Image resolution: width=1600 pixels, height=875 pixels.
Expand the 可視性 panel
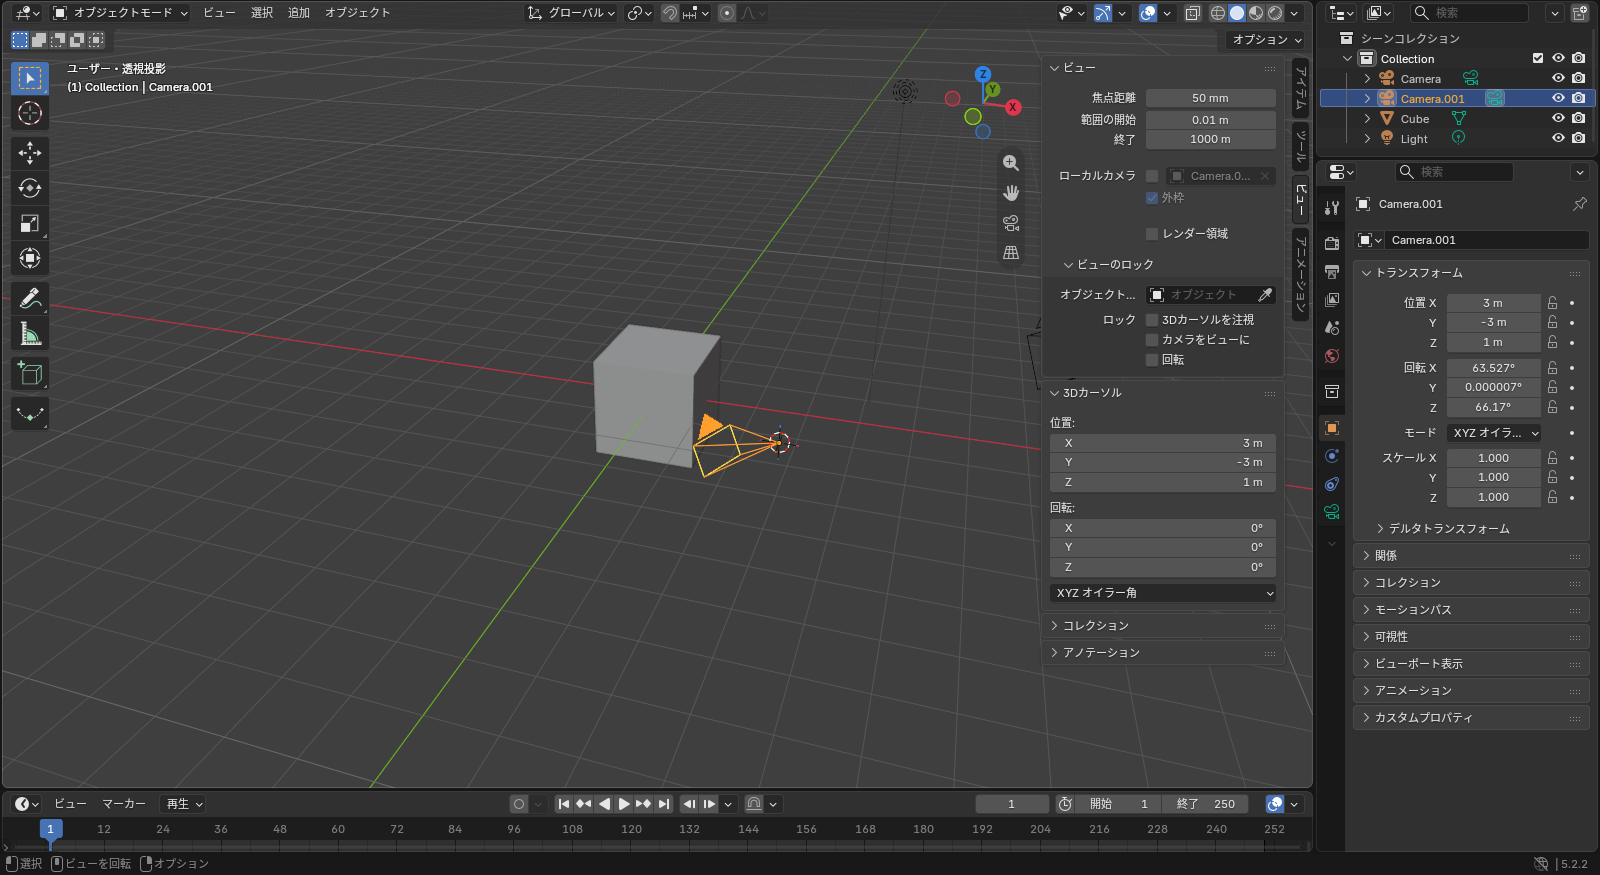1471,637
